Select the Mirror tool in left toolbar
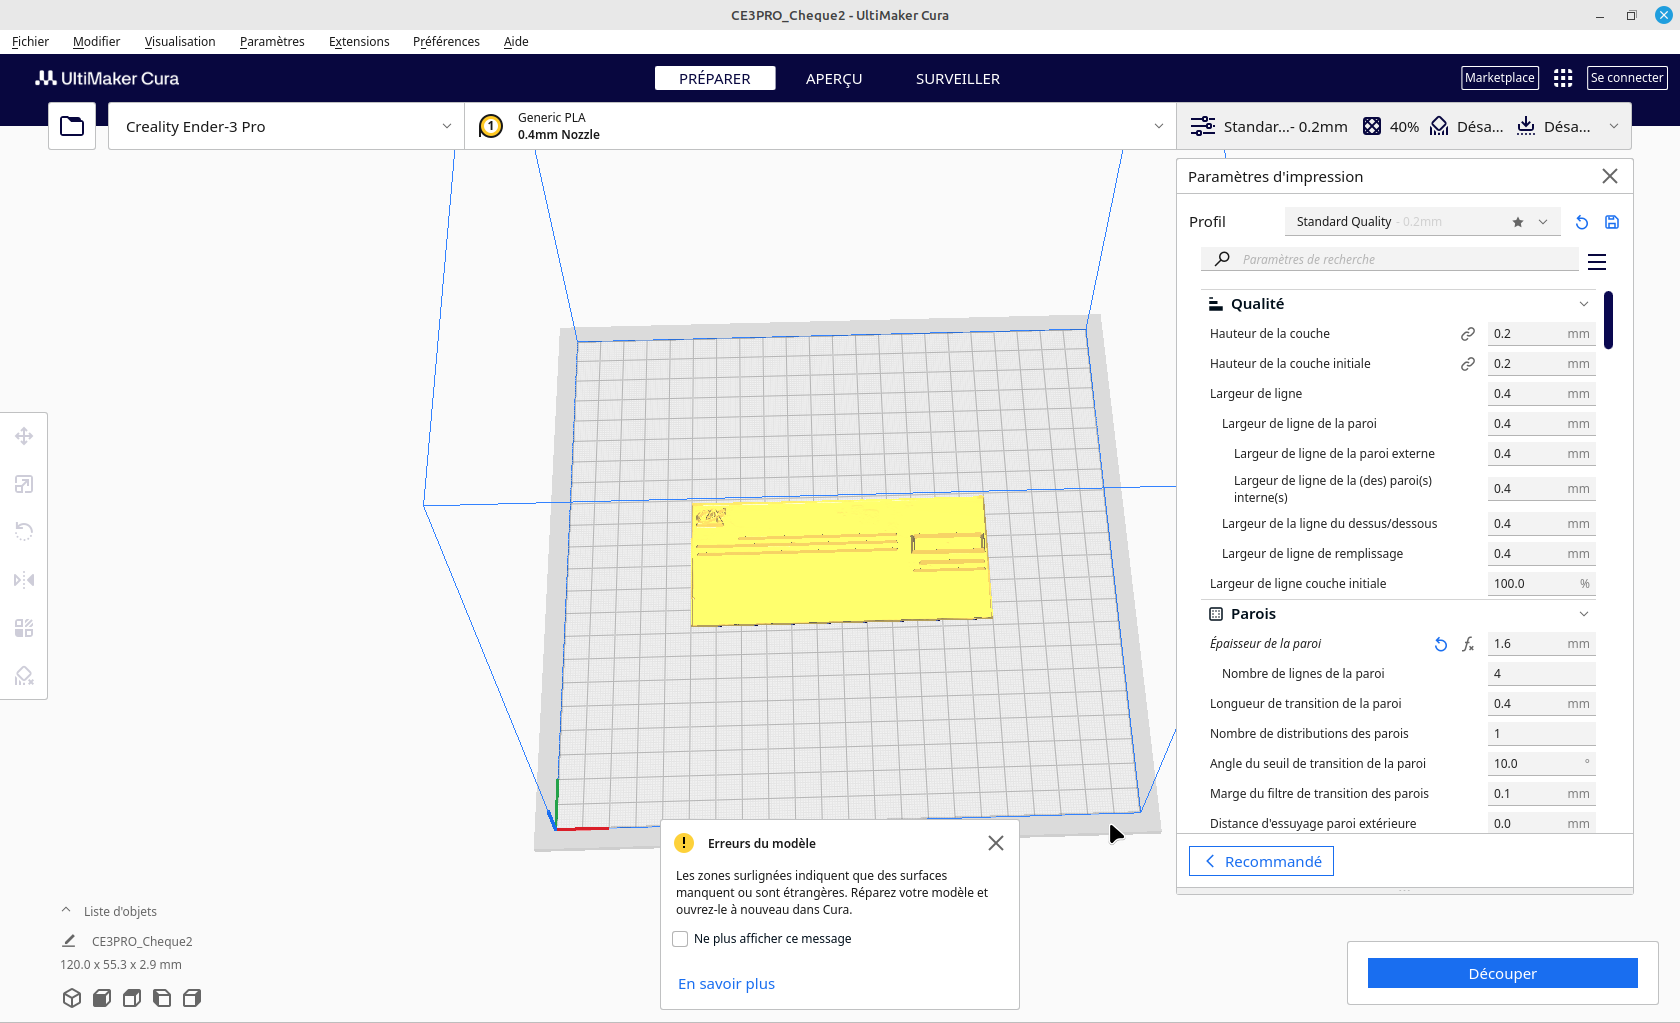 (x=24, y=580)
